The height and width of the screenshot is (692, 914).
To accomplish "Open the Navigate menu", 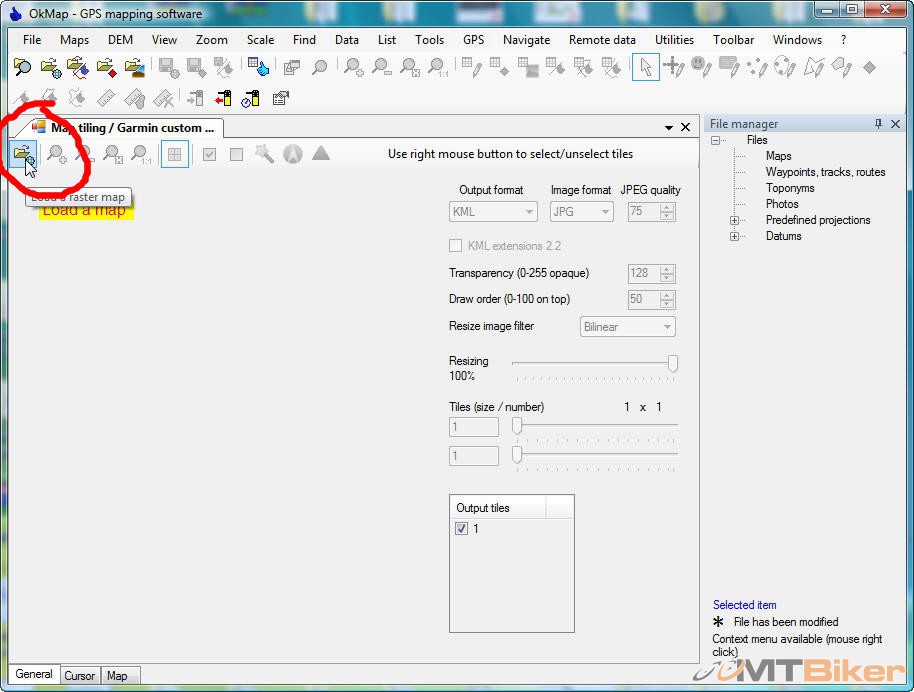I will point(526,40).
